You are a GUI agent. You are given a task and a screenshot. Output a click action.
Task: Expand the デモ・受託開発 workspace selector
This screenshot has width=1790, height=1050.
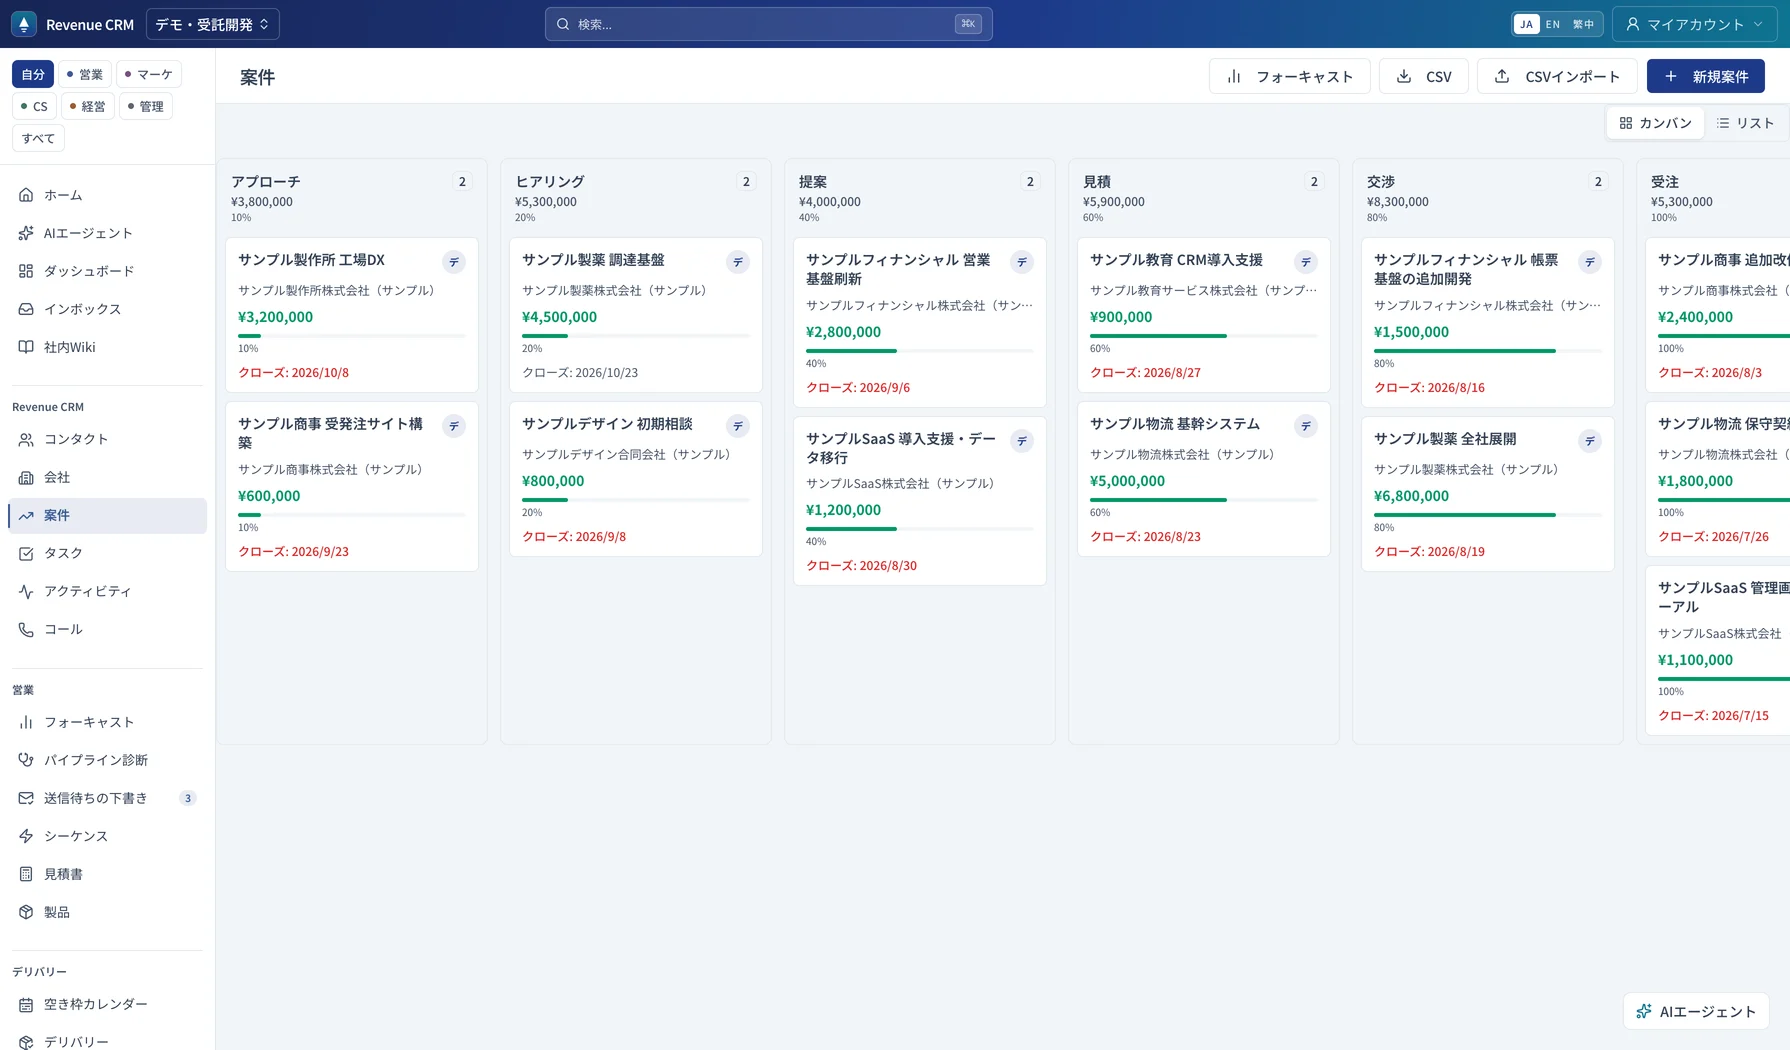[x=213, y=24]
